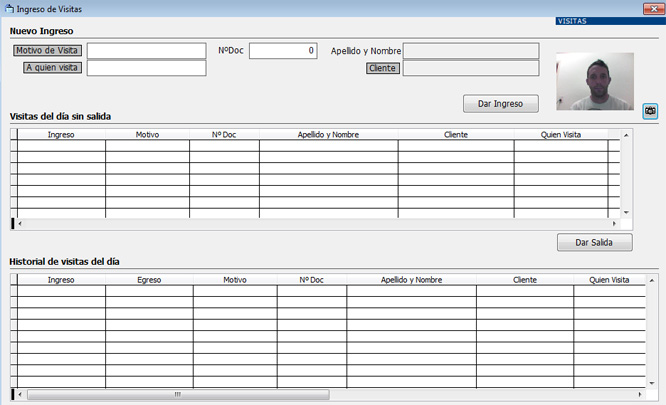Open the A quien visita lookup button
Image resolution: width=666 pixels, height=405 pixels.
click(x=52, y=68)
